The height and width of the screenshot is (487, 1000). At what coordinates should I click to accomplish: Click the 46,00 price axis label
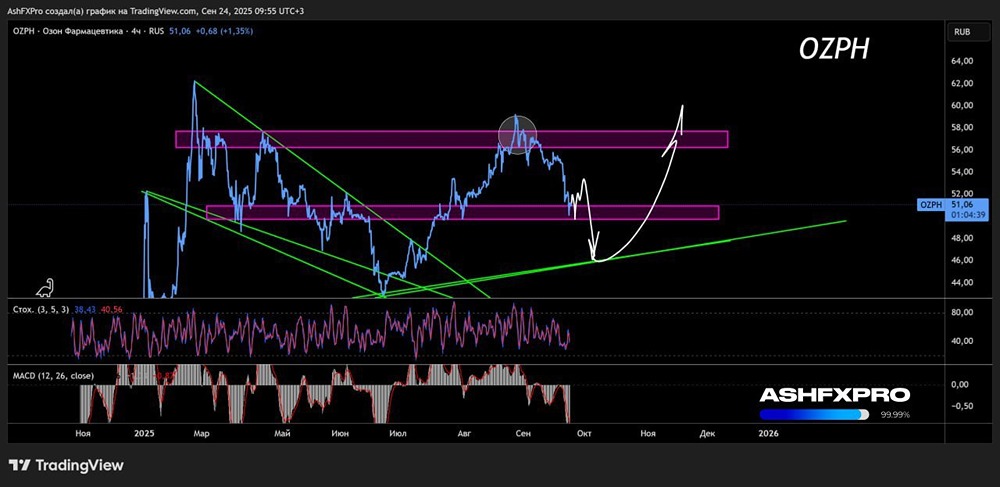point(961,260)
